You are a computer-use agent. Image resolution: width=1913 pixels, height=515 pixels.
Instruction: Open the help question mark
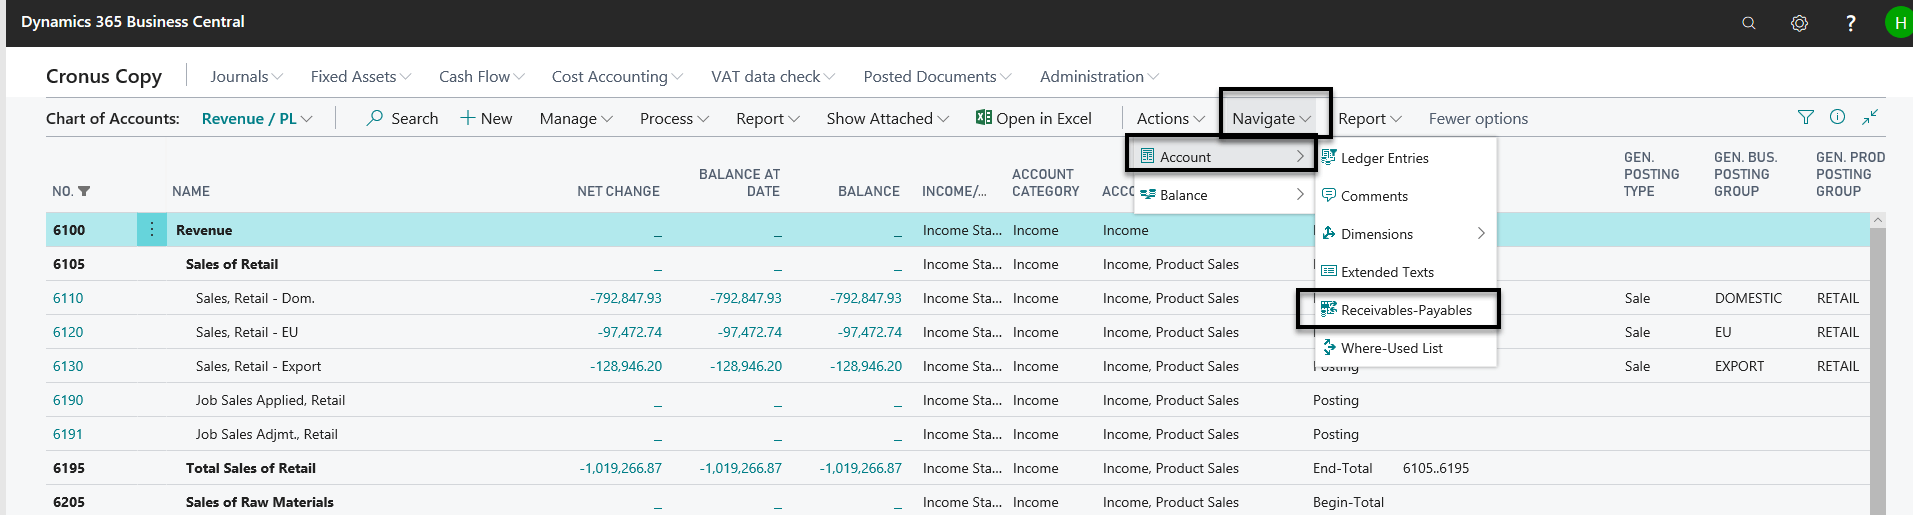tap(1850, 22)
